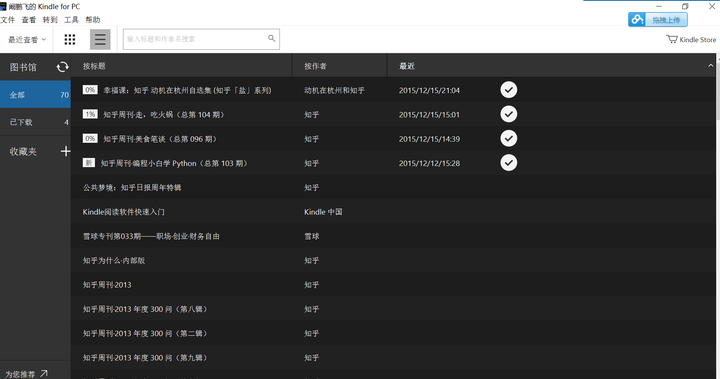Open book 知乎周刊·编程小白学 Python
Viewport: 720px width, 379px height.
pyautogui.click(x=174, y=163)
